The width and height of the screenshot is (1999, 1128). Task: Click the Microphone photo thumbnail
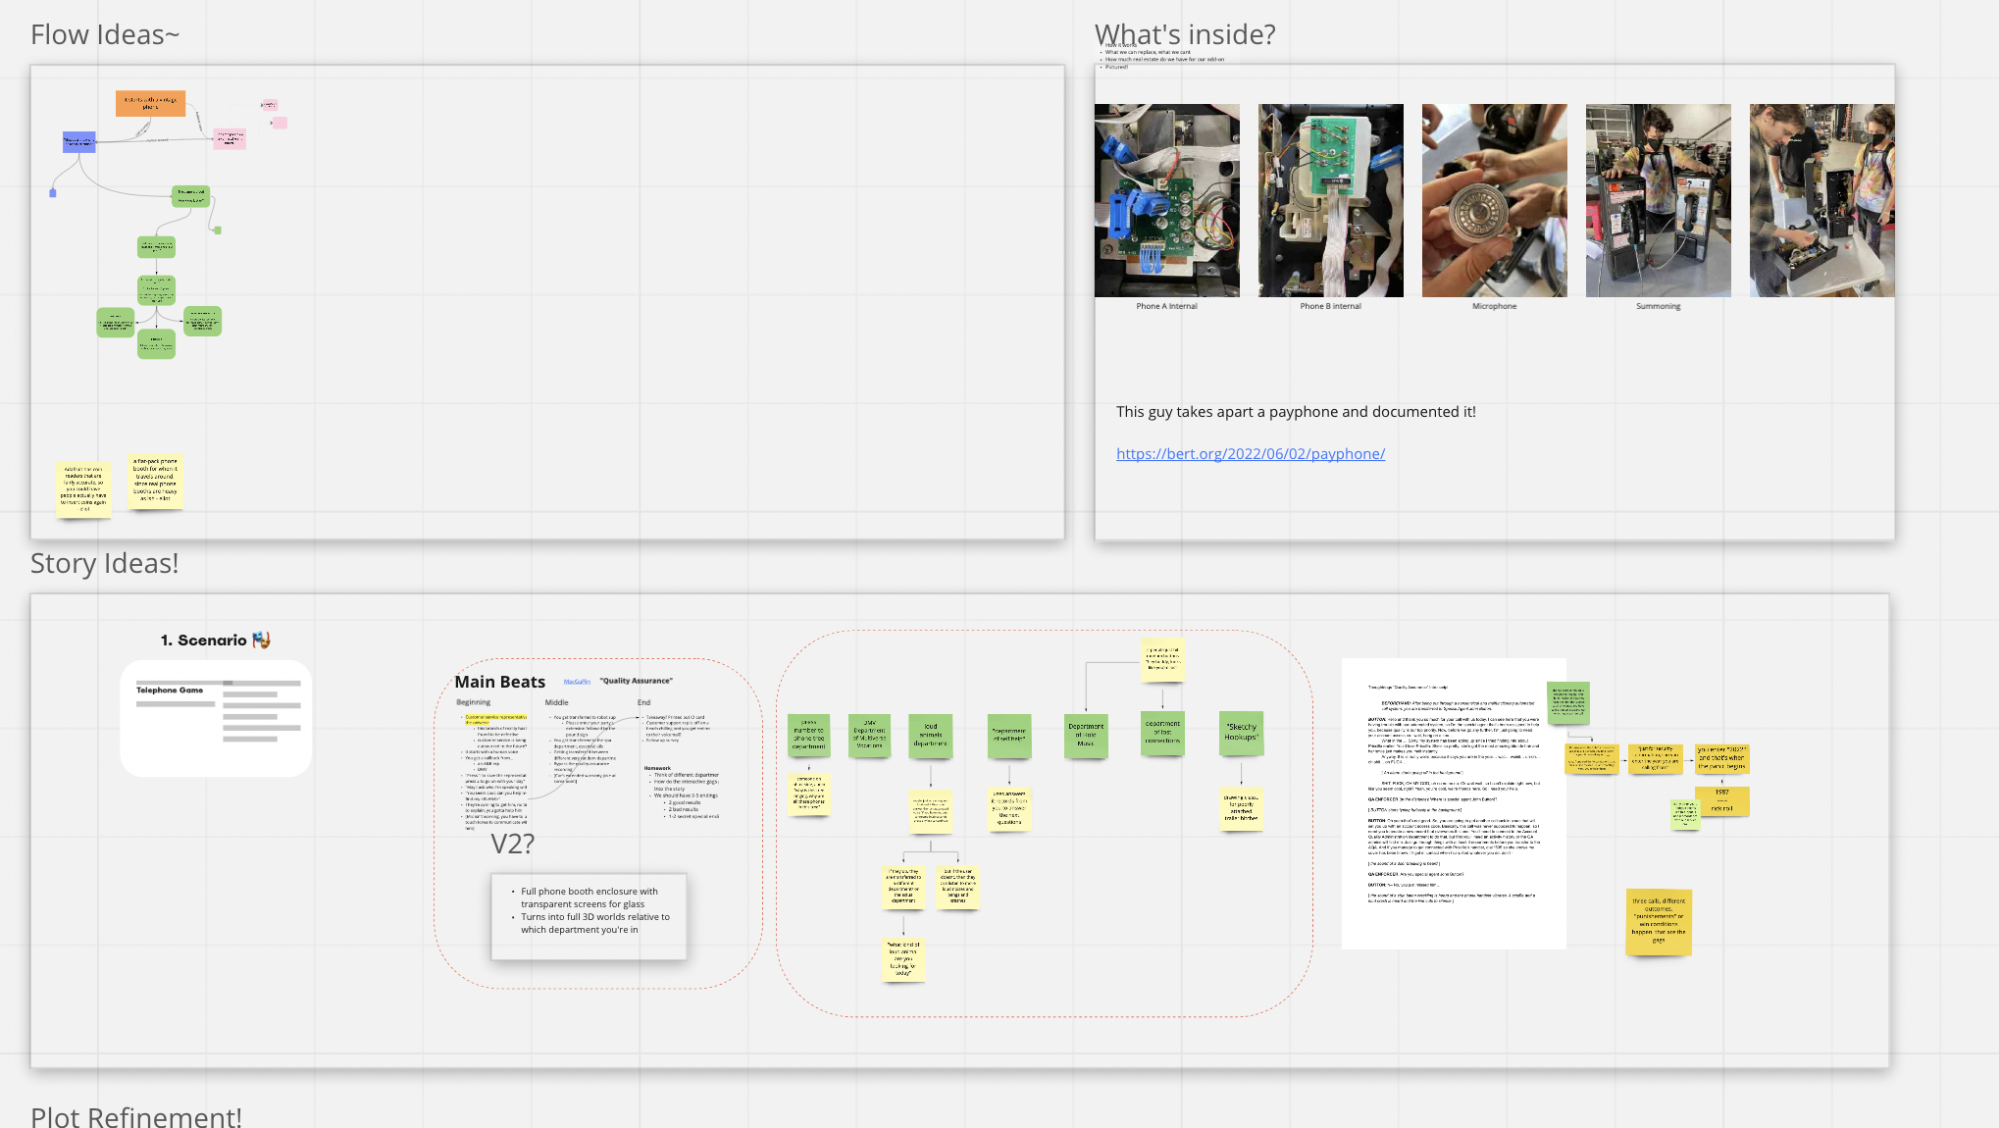tap(1494, 200)
